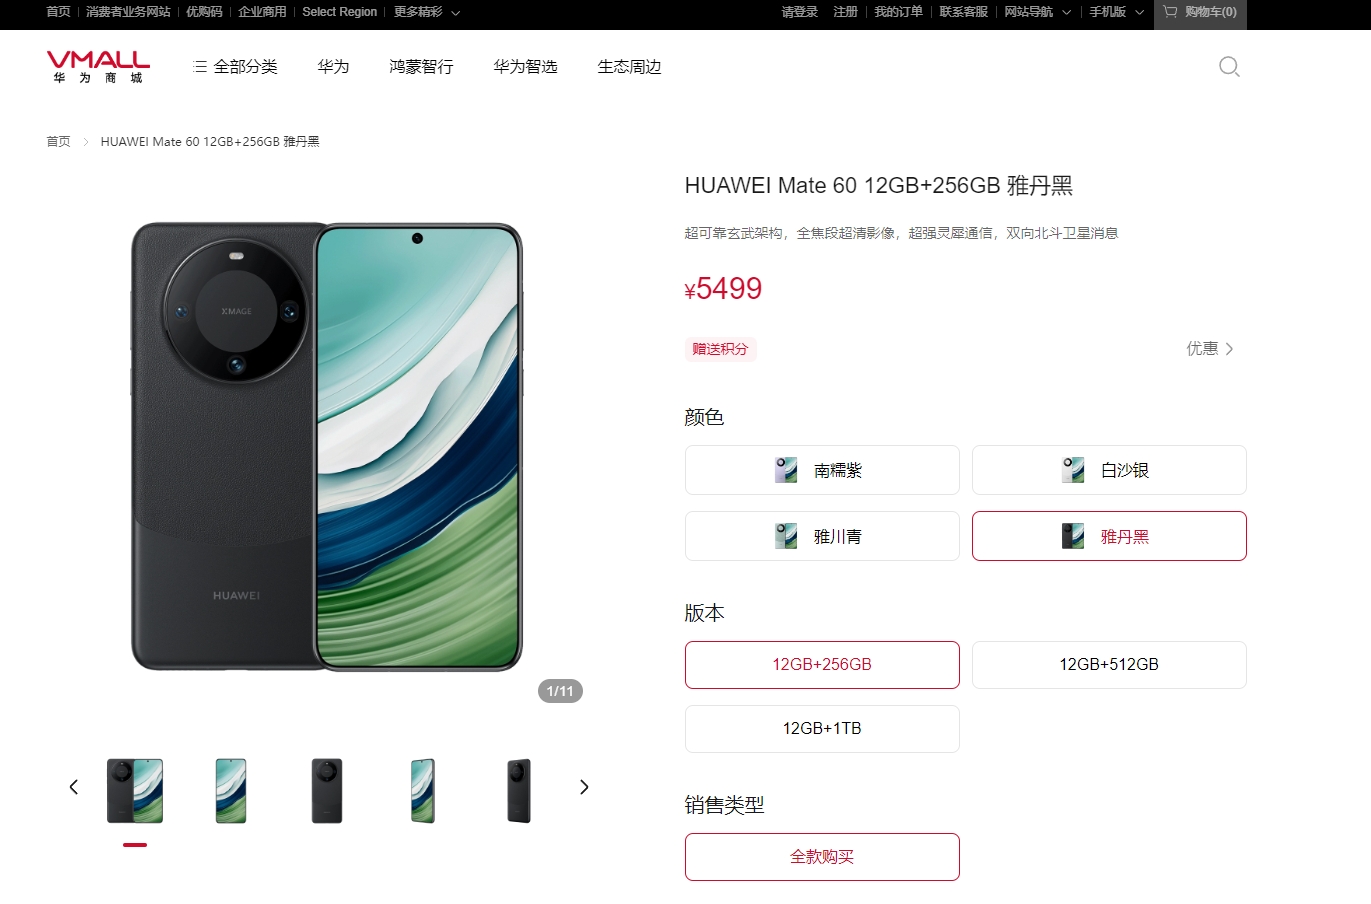Open the search magnifier icon

(1229, 67)
